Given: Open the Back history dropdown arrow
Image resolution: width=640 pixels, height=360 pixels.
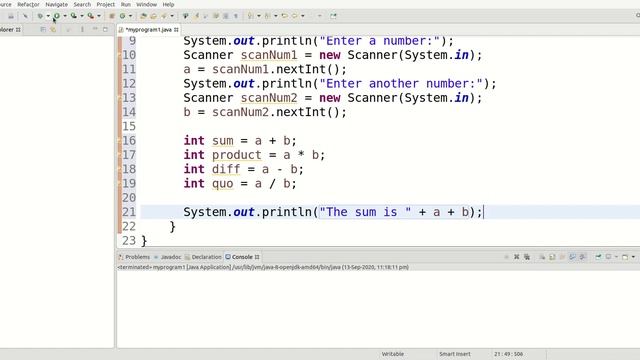Looking at the screenshot, I should tap(302, 16).
